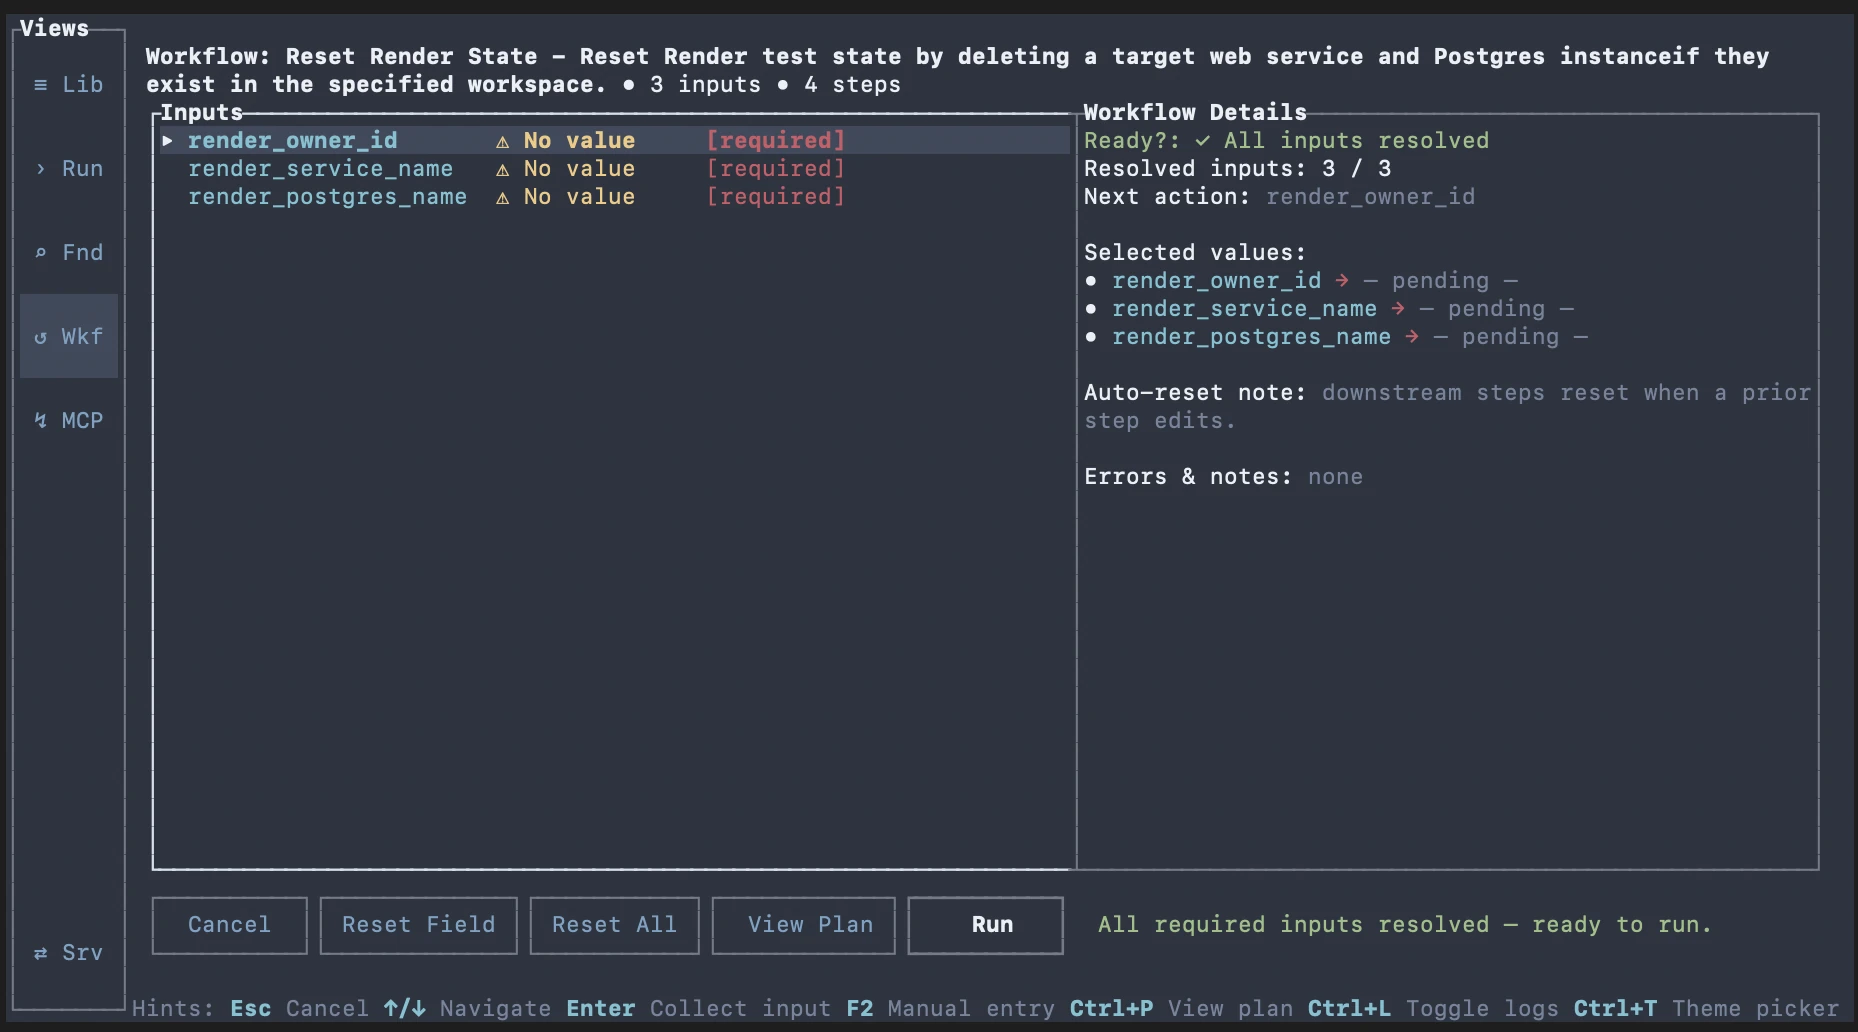Screen dimensions: 1858x1032
Task: Click the [required] badge on render_postgres_name
Action: [775, 197]
